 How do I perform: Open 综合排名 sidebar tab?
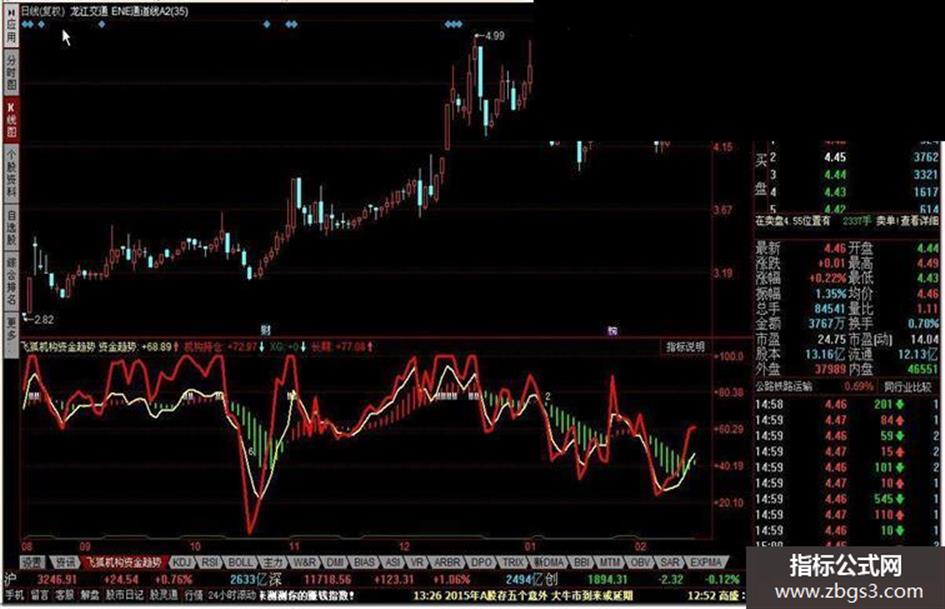(x=11, y=281)
